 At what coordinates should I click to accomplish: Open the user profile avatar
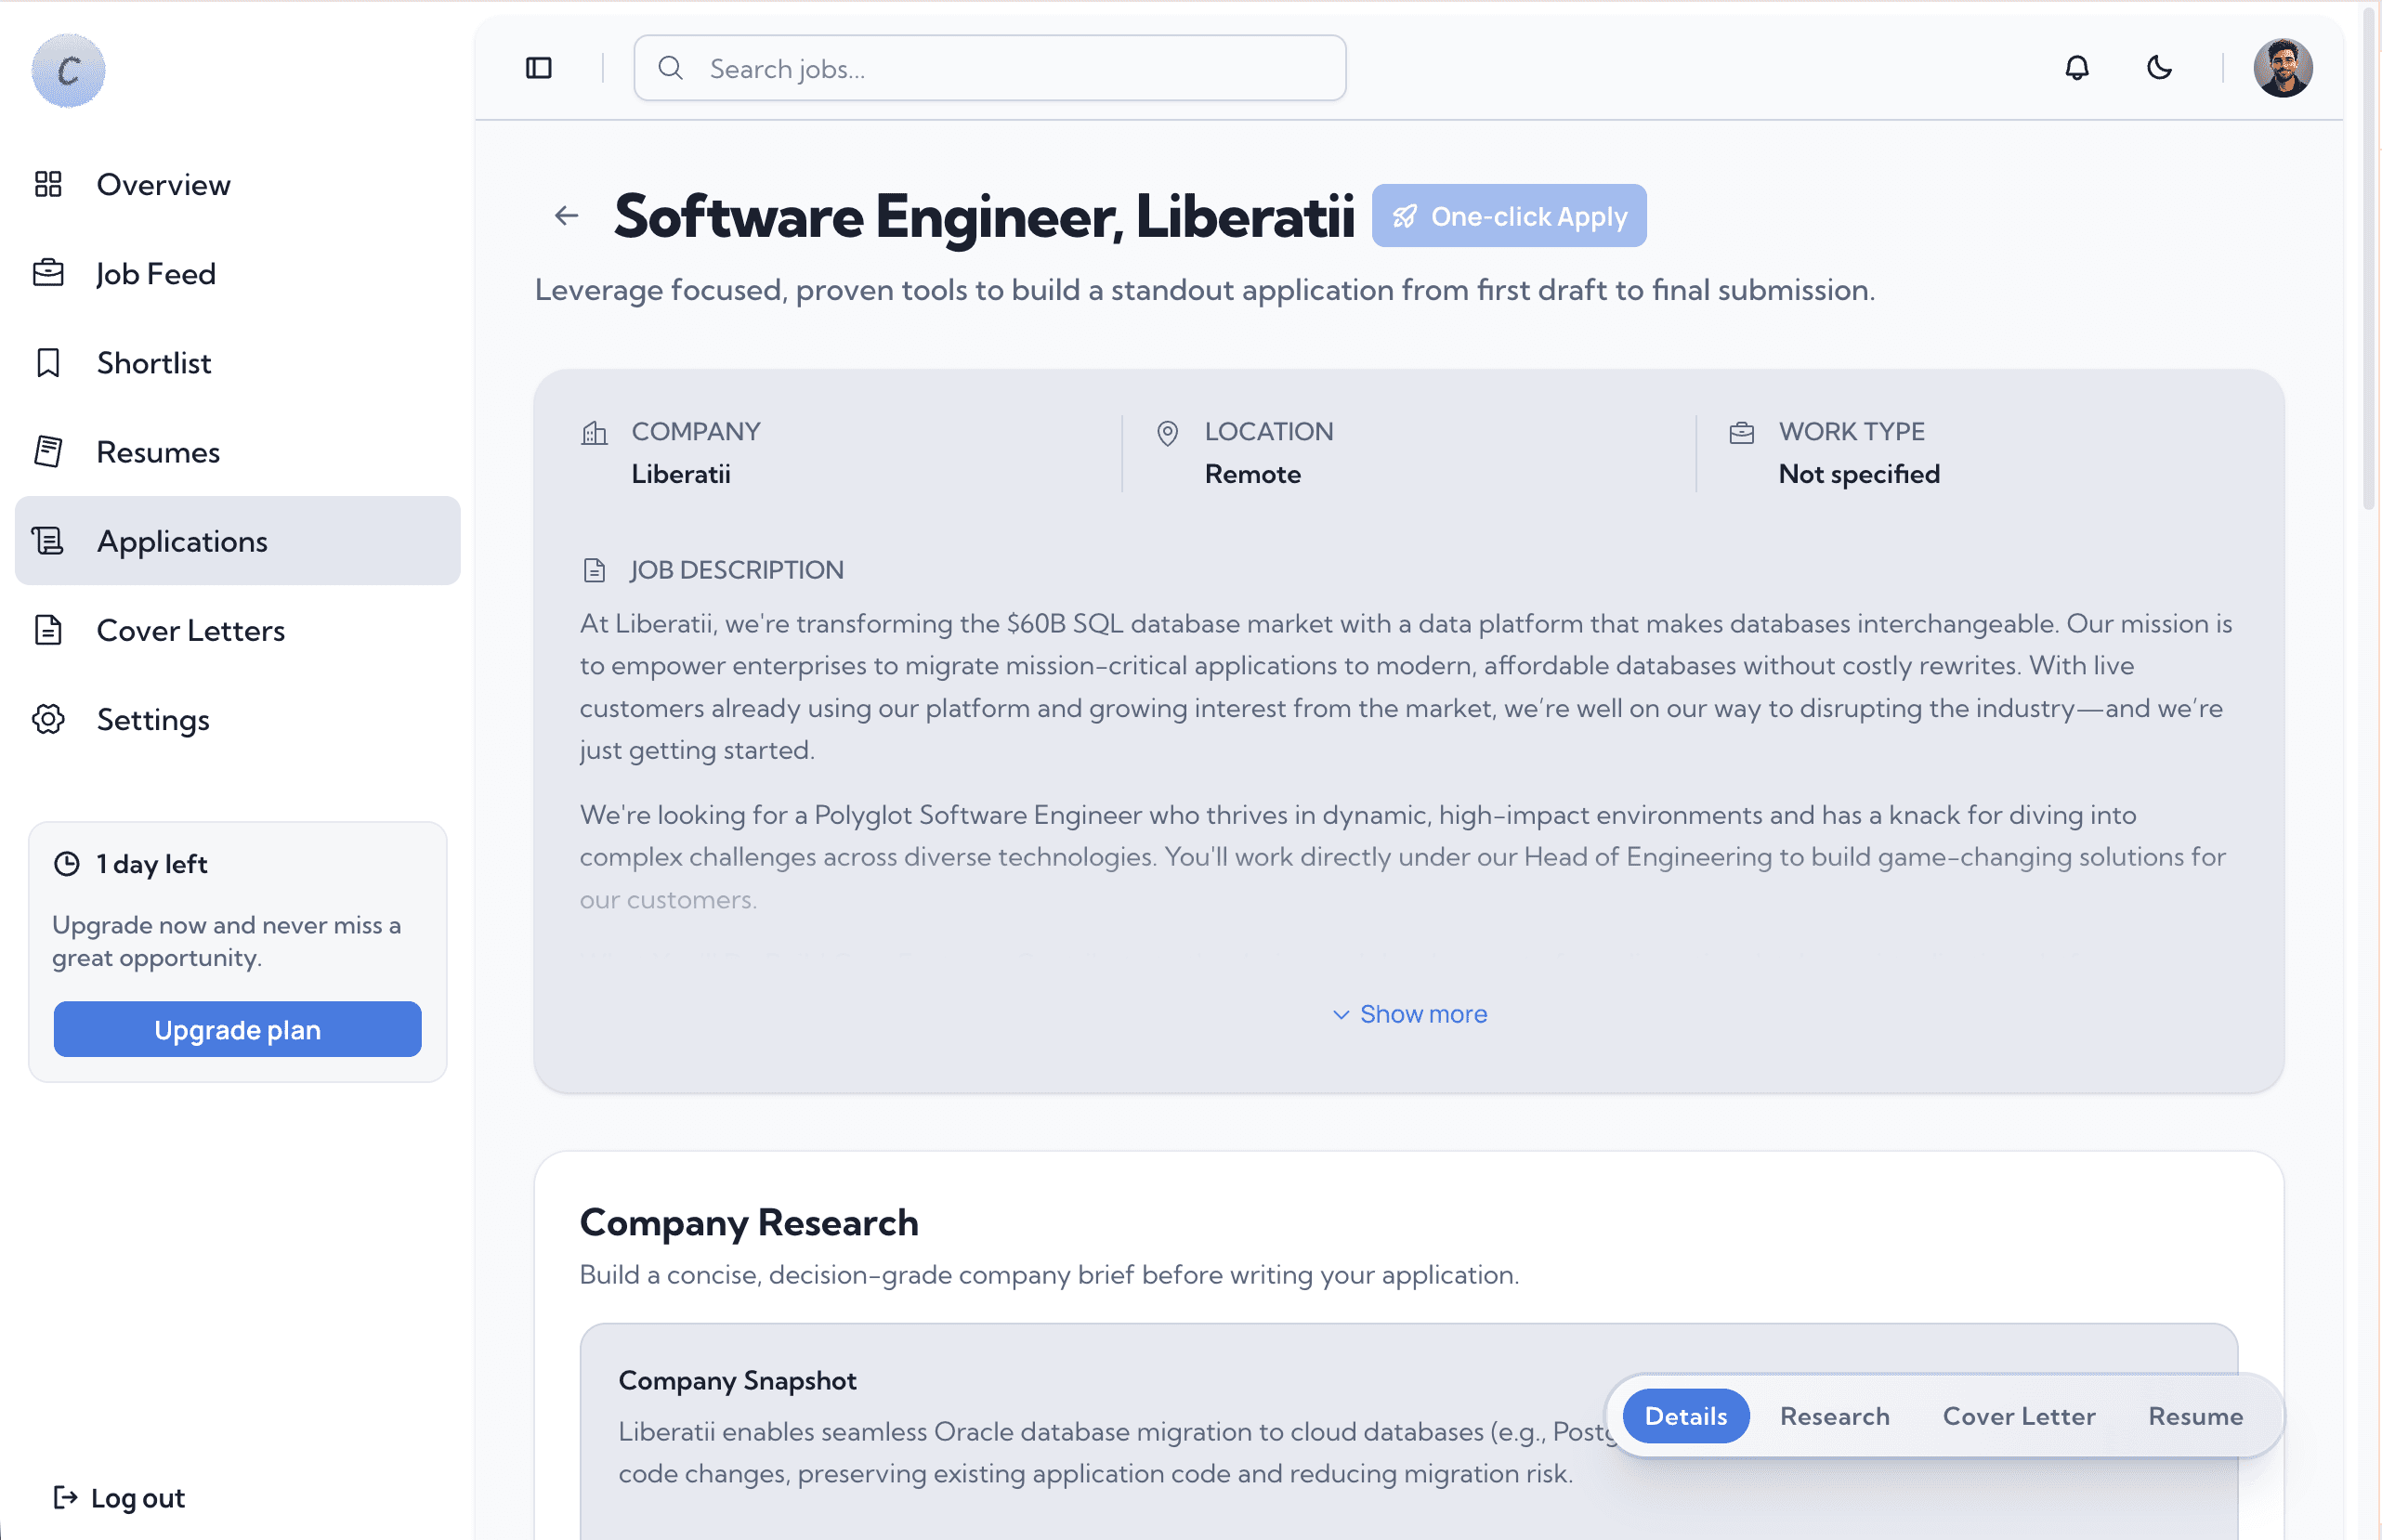[2283, 68]
